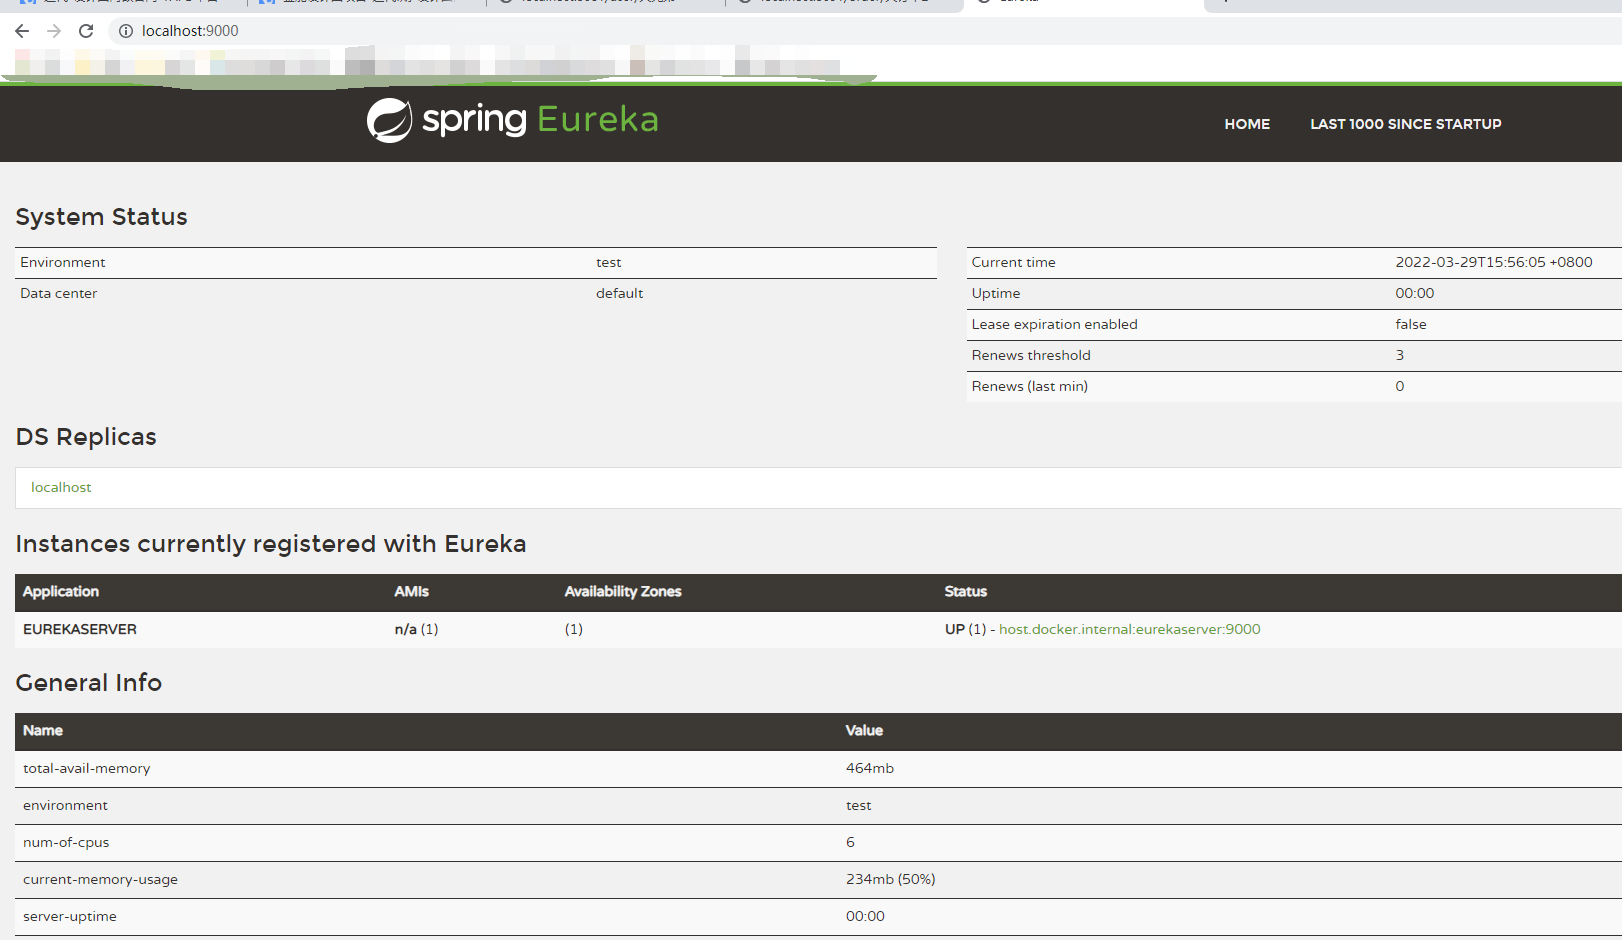Select the EUREKASERVER application row
The height and width of the screenshot is (940, 1622).
pos(80,629)
